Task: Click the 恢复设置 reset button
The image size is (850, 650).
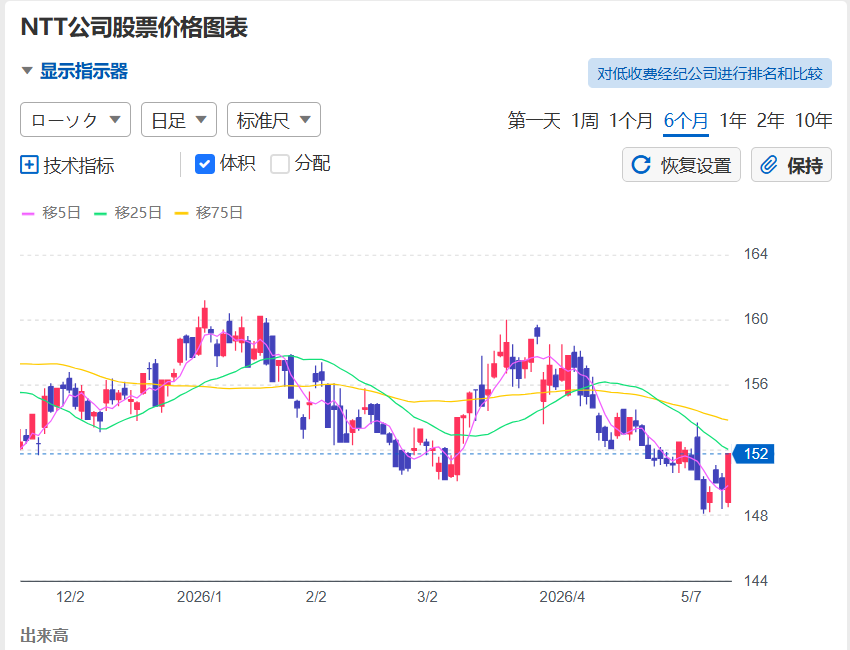Action: tap(681, 165)
